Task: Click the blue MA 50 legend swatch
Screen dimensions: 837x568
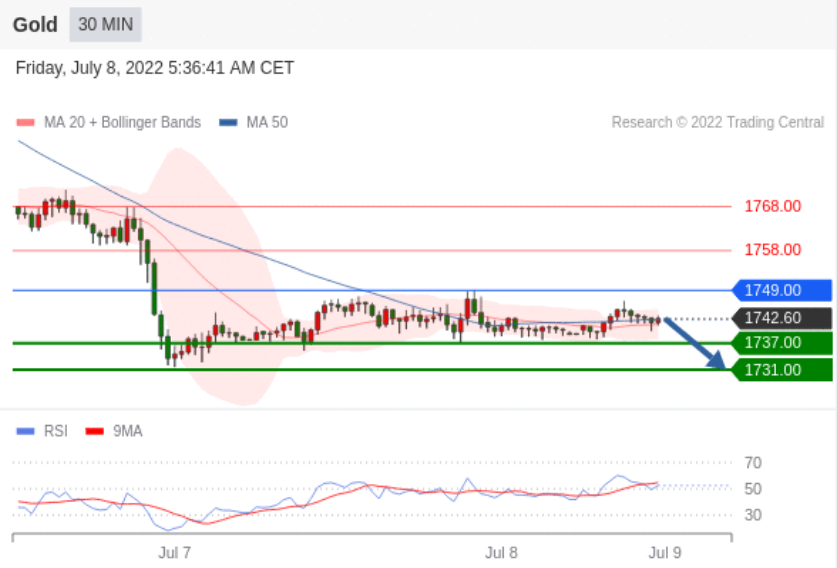Action: pos(228,123)
